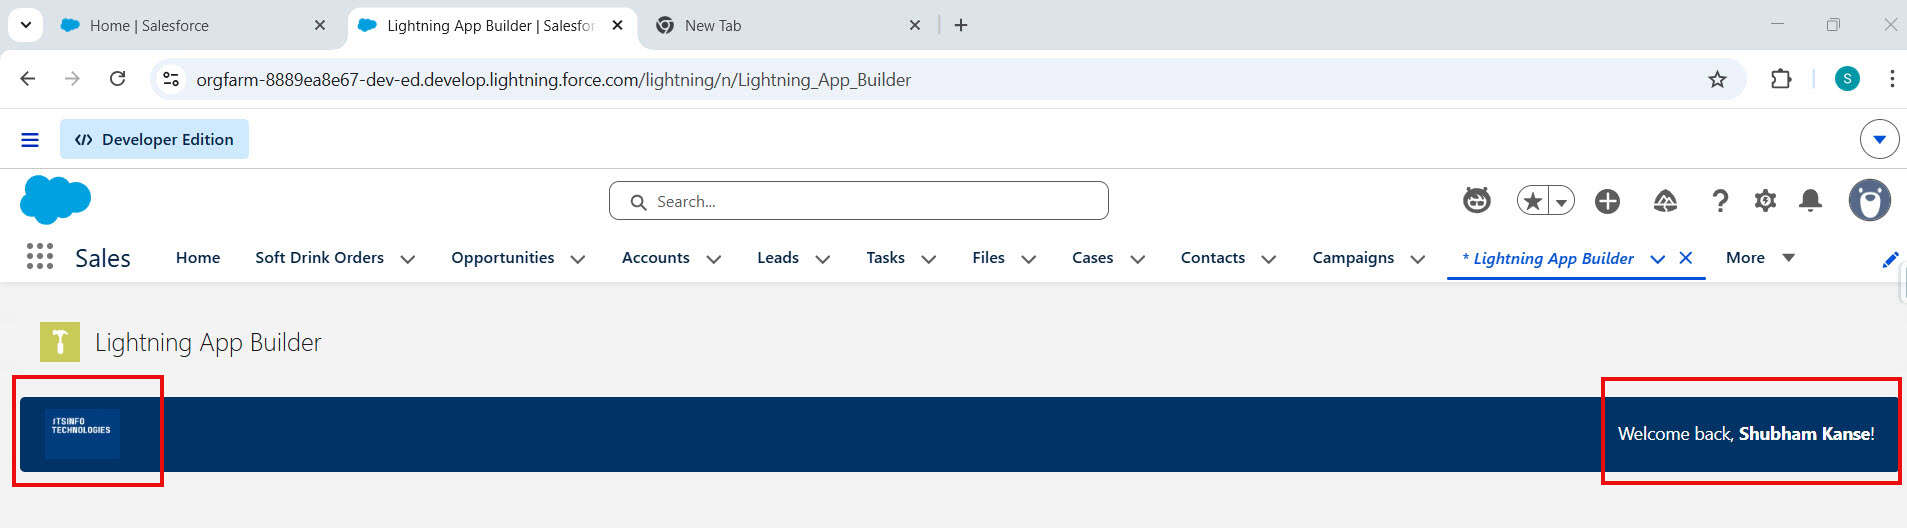This screenshot has width=1907, height=528.
Task: Open the Global Actions plus icon
Action: 1607,201
